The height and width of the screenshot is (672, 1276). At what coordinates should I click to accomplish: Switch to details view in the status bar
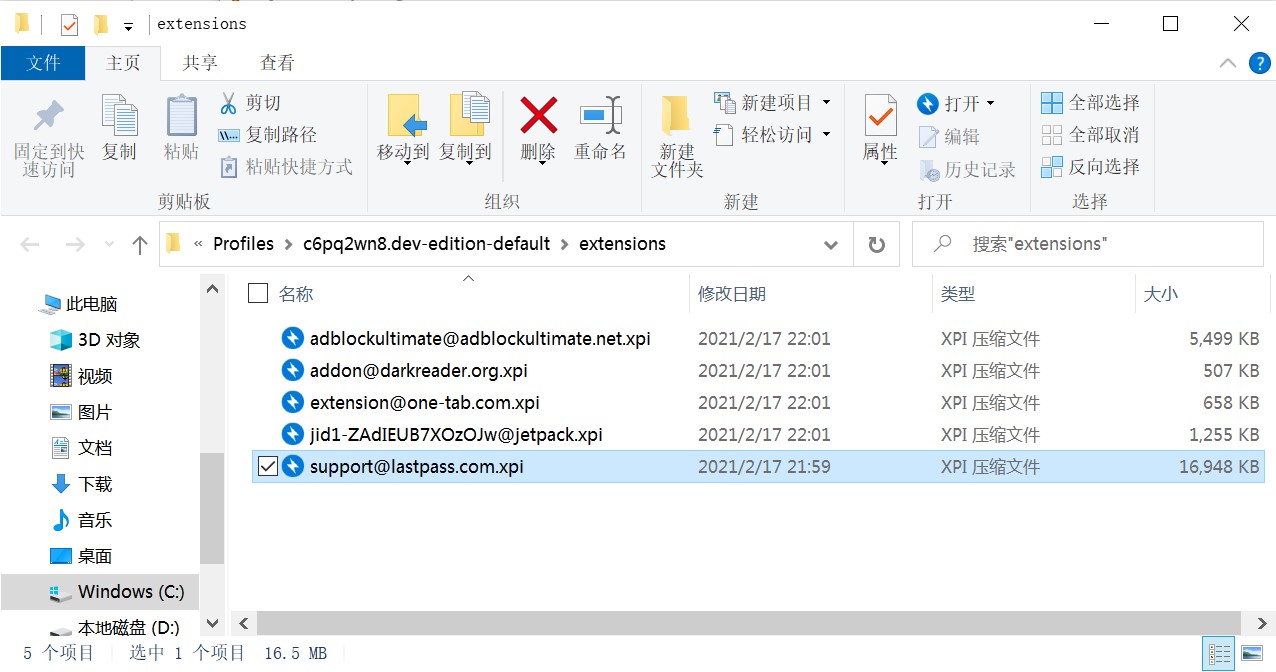pos(1219,654)
